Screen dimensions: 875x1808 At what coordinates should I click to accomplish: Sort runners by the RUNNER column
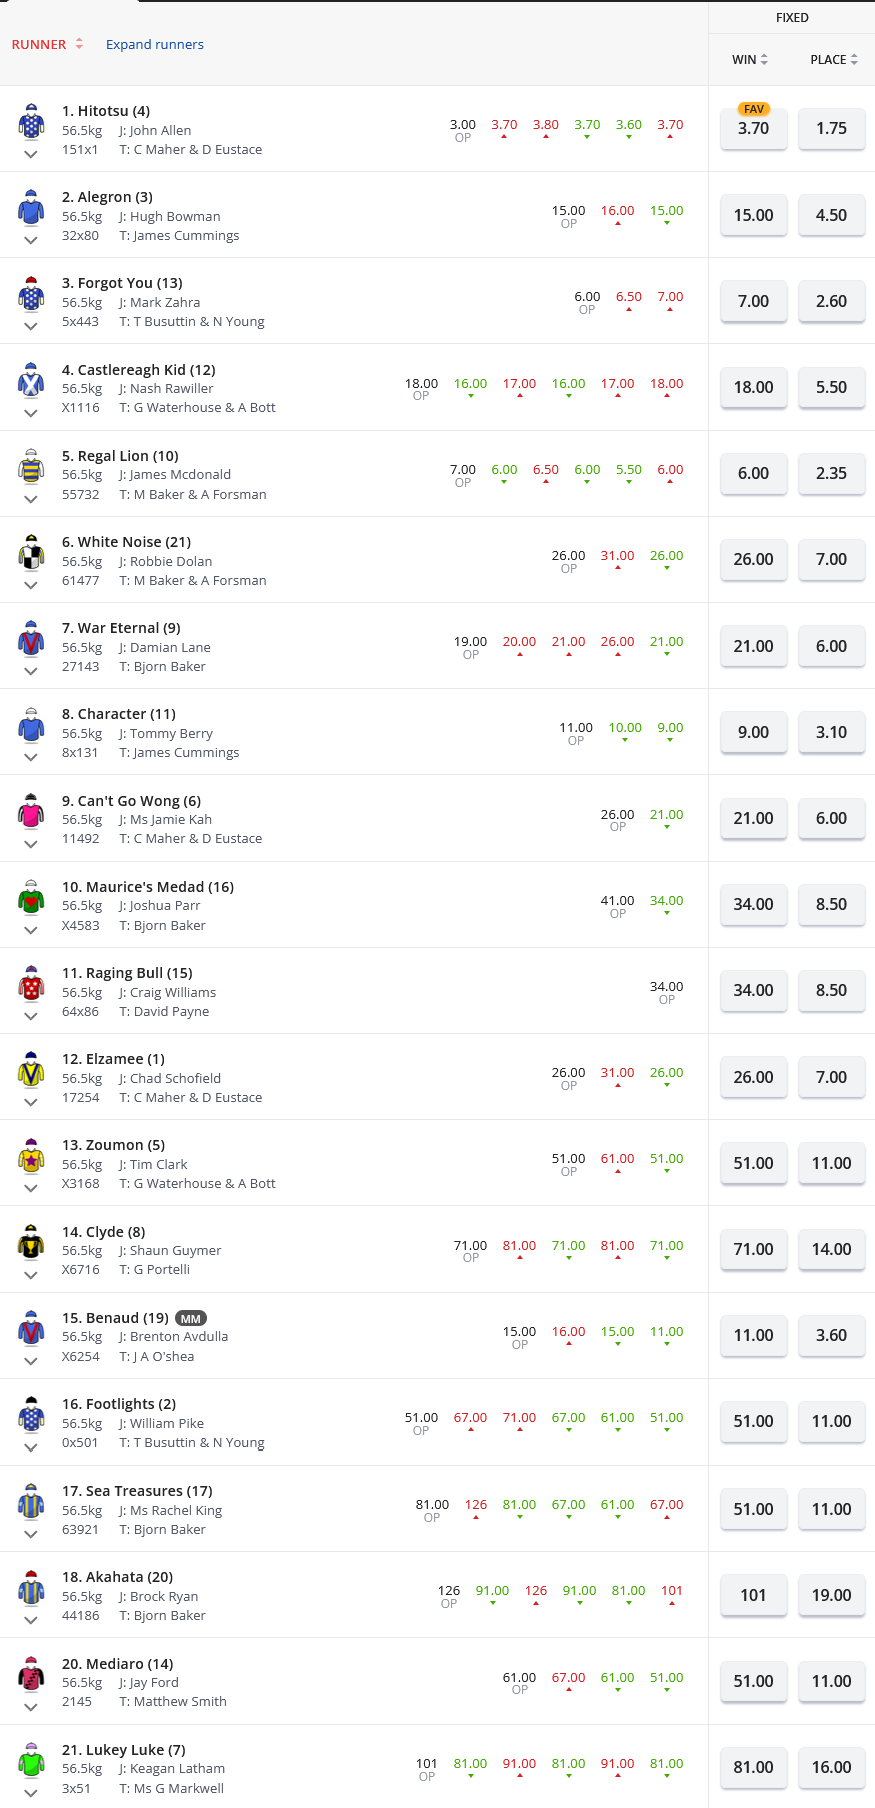47,45
